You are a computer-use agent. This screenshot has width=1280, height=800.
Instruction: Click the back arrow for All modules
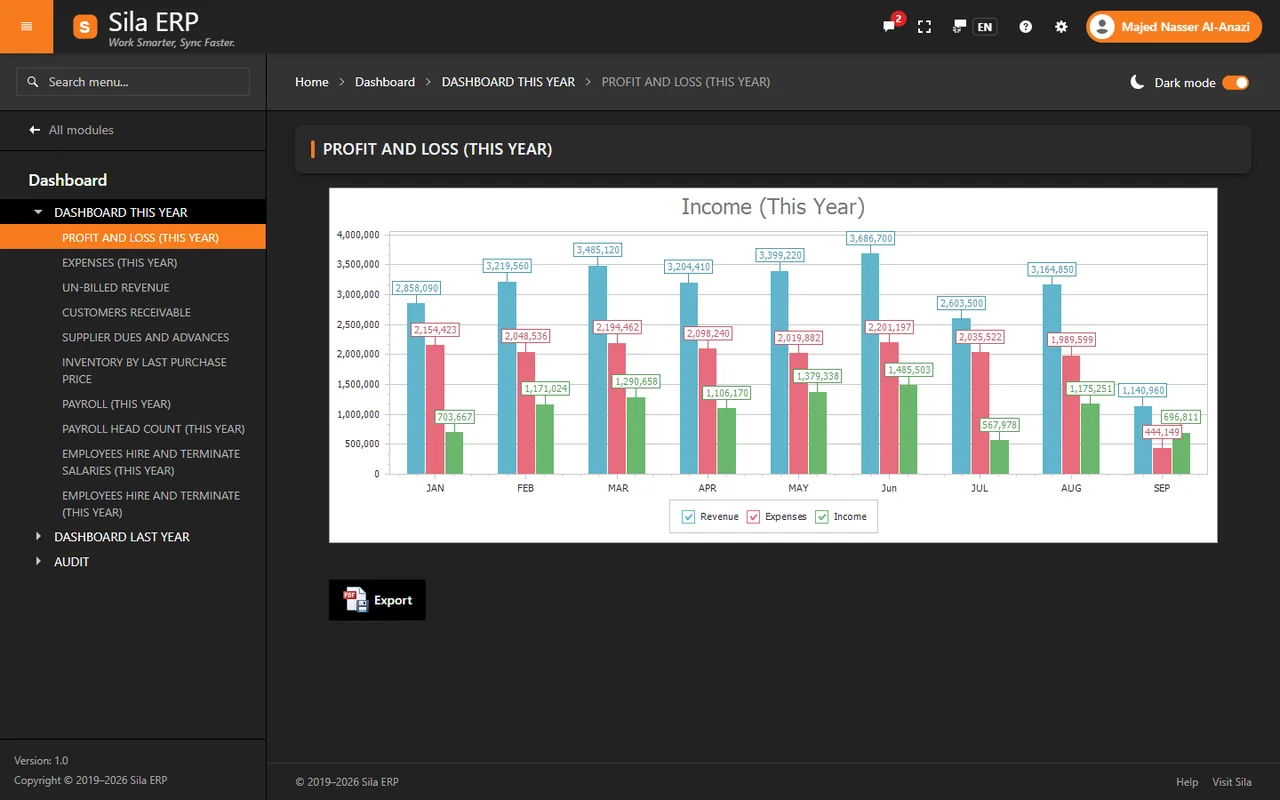pos(35,130)
